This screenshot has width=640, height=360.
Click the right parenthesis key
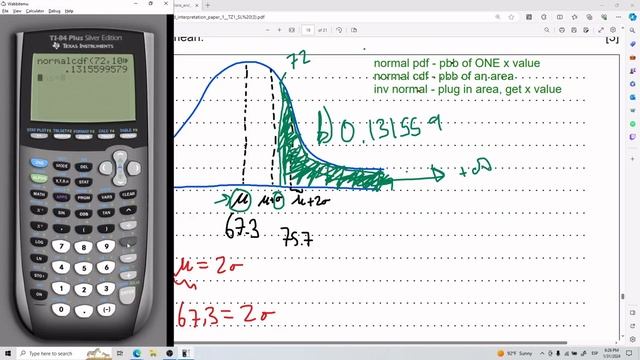tap(106, 229)
